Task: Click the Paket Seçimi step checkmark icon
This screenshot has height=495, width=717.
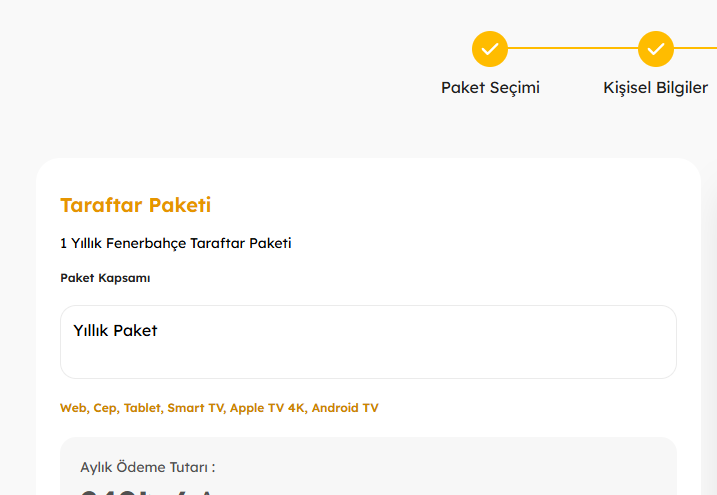Action: (490, 49)
